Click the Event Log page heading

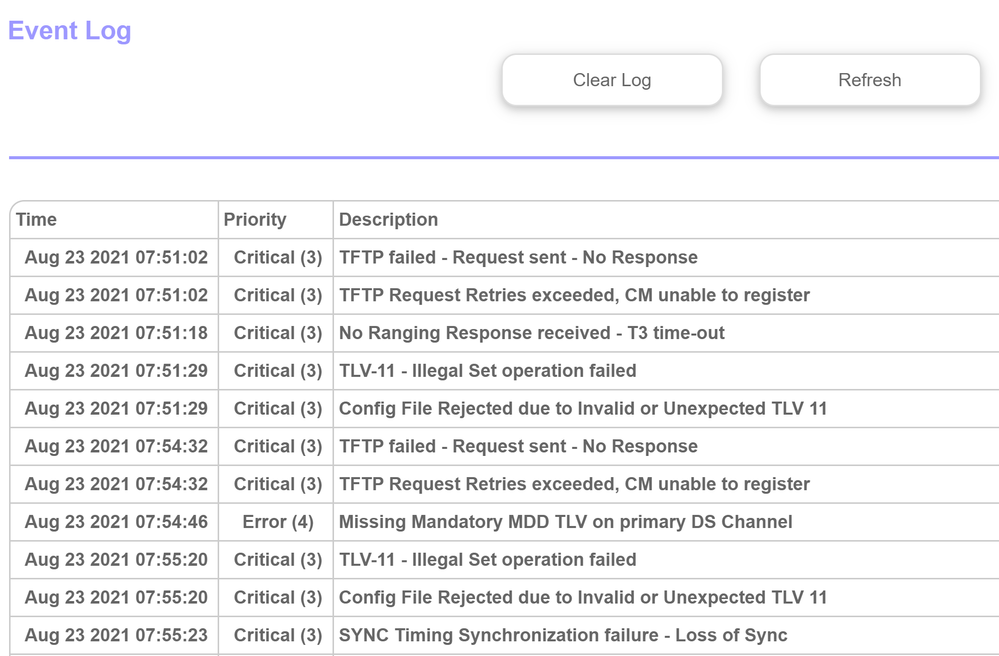70,31
